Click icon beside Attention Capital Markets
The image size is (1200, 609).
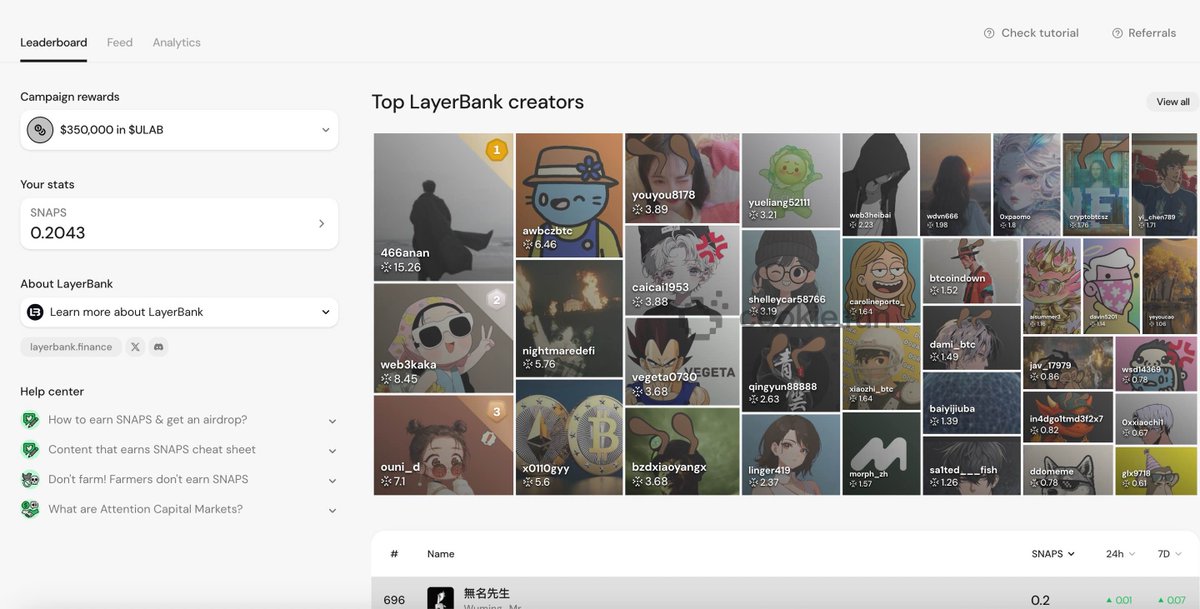coord(30,510)
